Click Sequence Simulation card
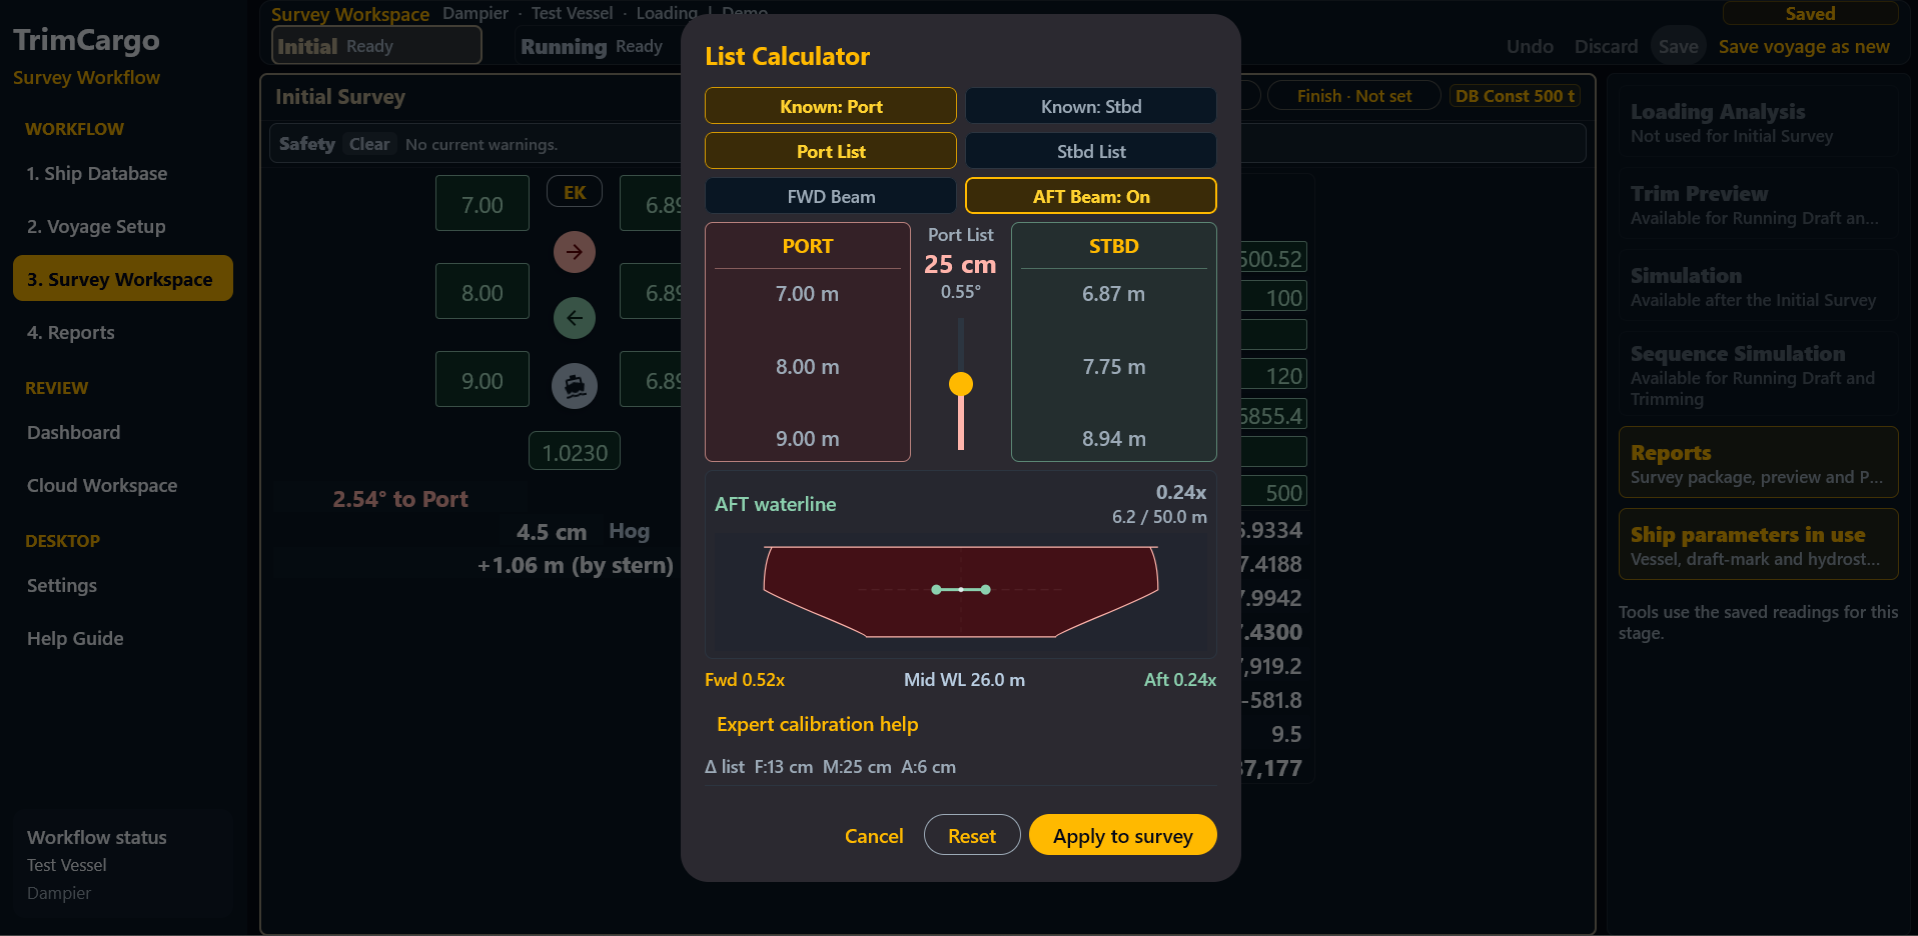The image size is (1918, 936). tap(1758, 374)
